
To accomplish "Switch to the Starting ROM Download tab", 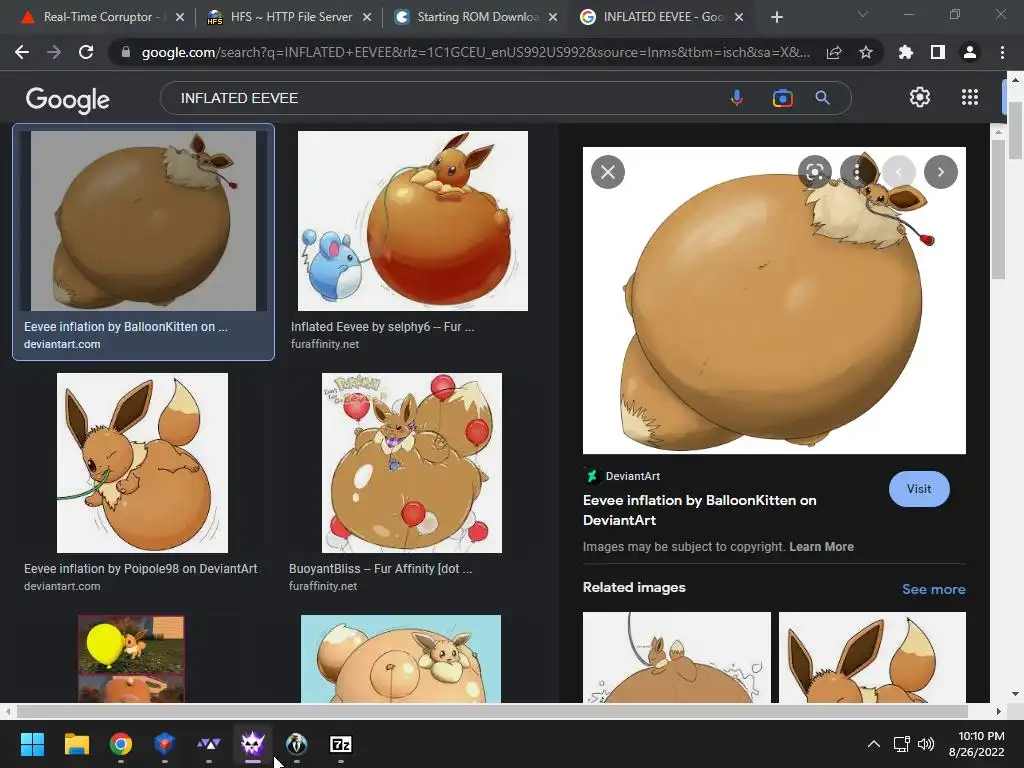I will (x=478, y=17).
